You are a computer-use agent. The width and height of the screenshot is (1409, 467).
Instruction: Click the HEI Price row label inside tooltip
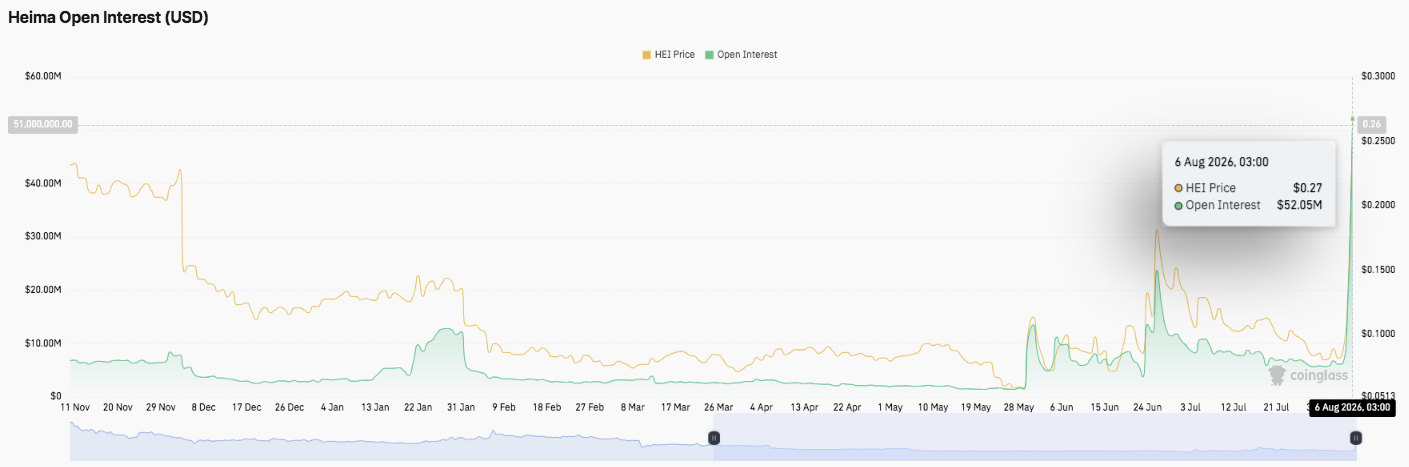(x=1211, y=188)
